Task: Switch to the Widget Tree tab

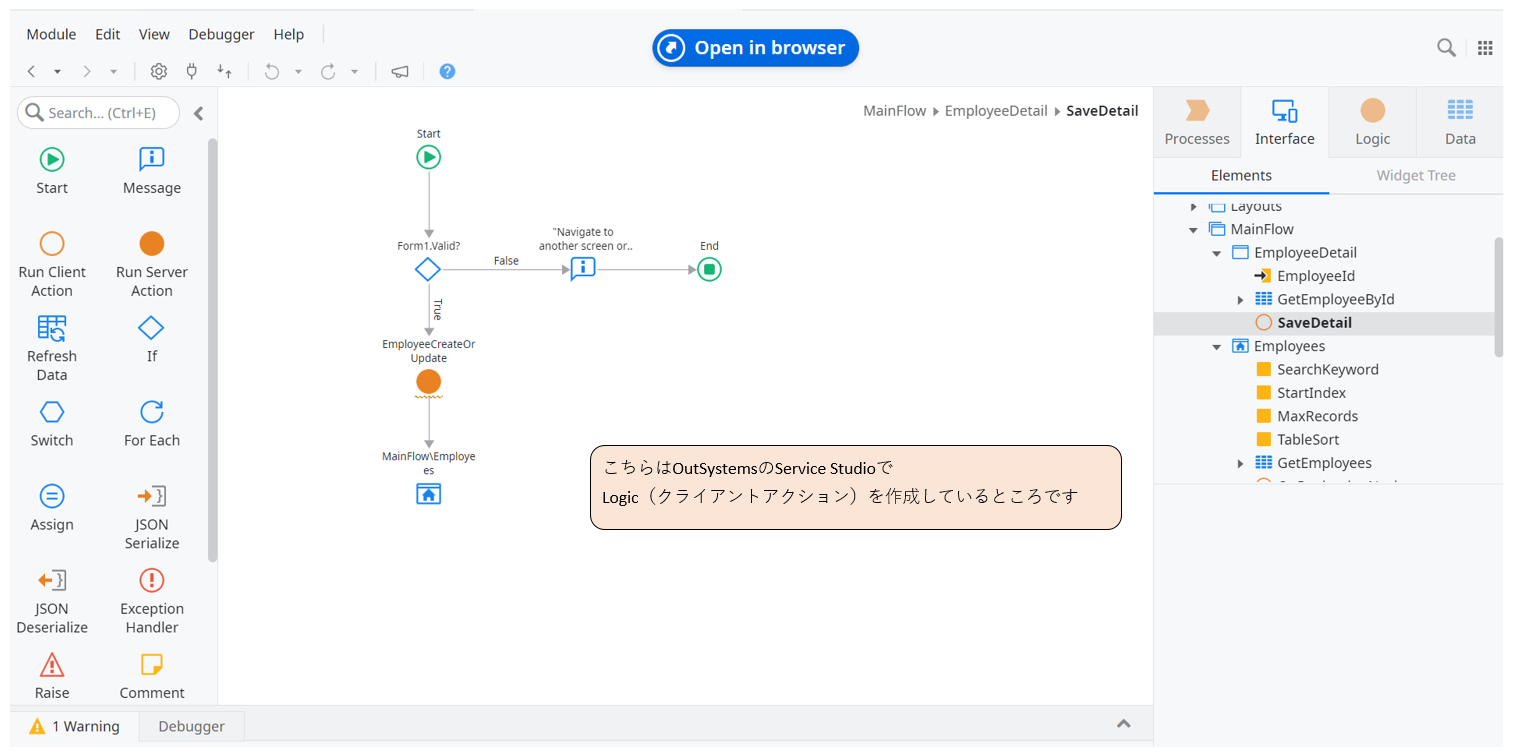Action: click(x=1415, y=175)
